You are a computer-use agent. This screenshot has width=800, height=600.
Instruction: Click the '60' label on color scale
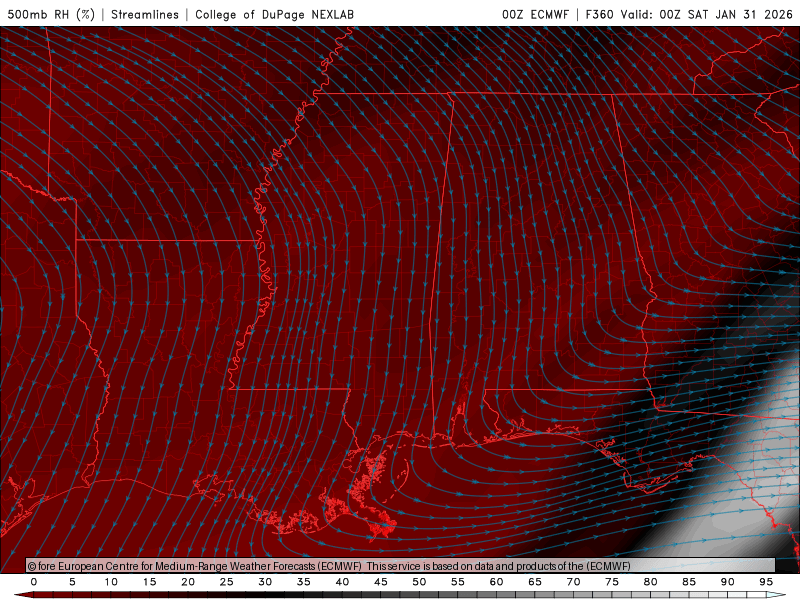point(496,582)
